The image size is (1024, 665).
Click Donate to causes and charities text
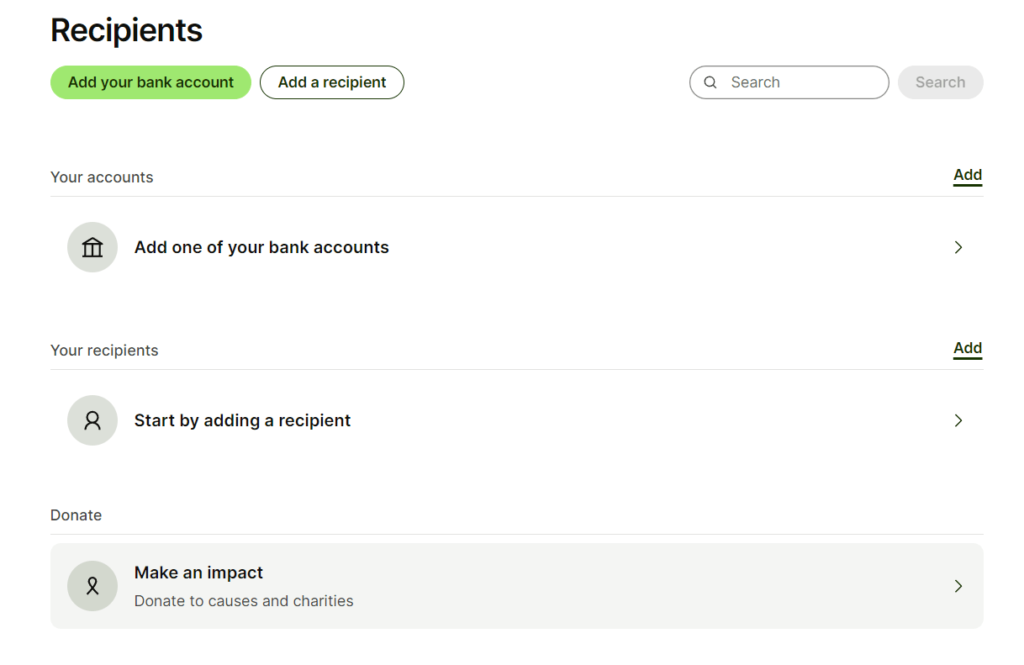tap(244, 600)
